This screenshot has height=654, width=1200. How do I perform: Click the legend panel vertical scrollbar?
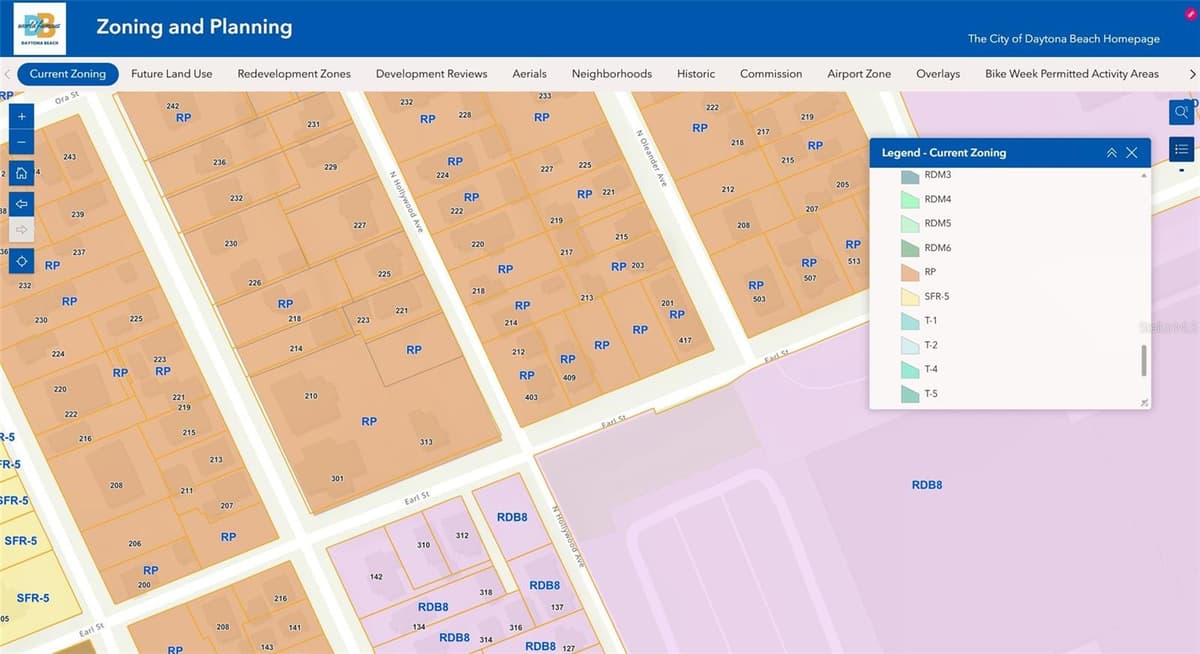click(1144, 361)
